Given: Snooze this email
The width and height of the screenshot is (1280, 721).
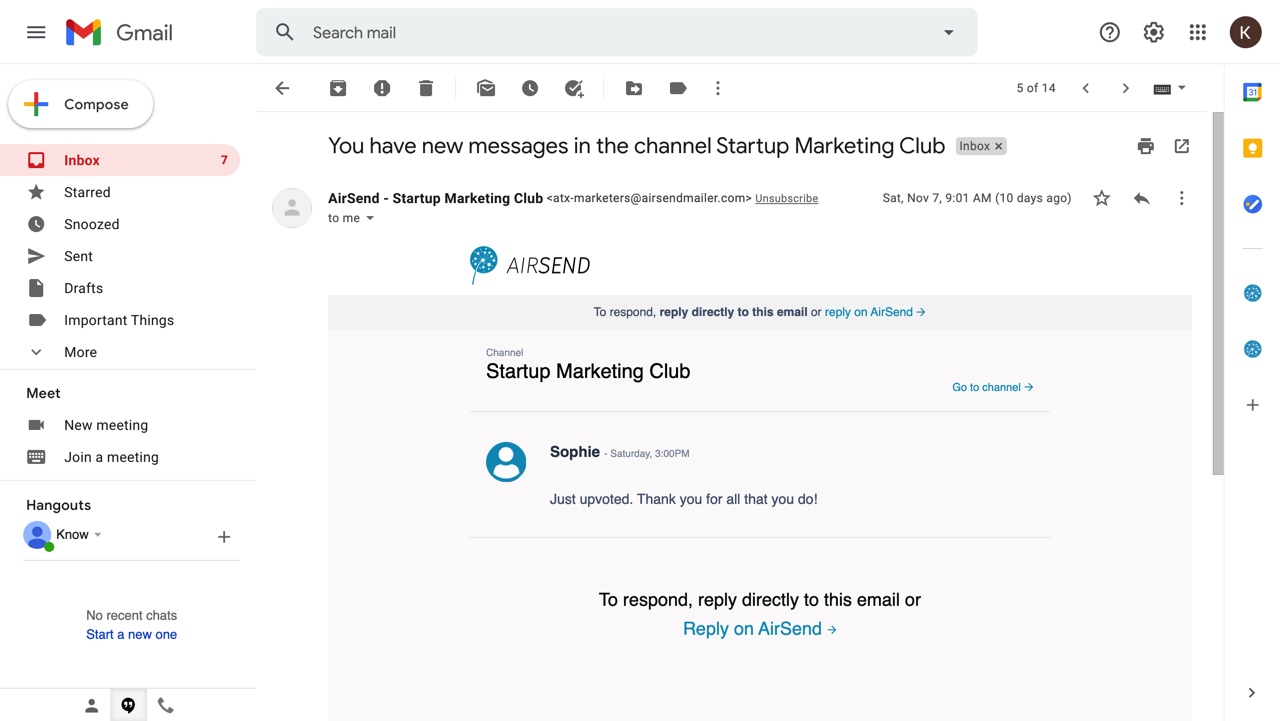Looking at the screenshot, I should (530, 88).
